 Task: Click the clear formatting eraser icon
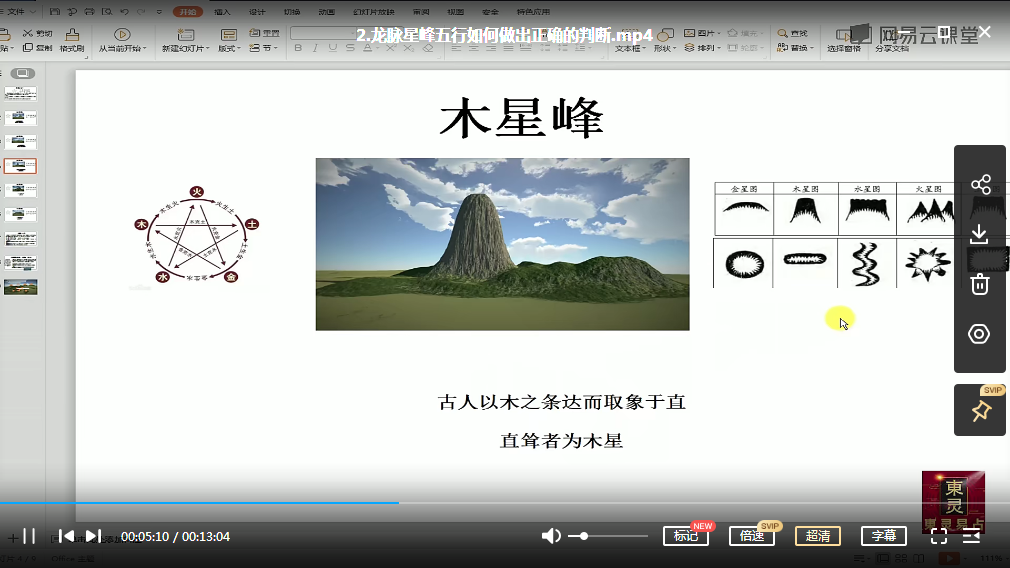[428, 48]
